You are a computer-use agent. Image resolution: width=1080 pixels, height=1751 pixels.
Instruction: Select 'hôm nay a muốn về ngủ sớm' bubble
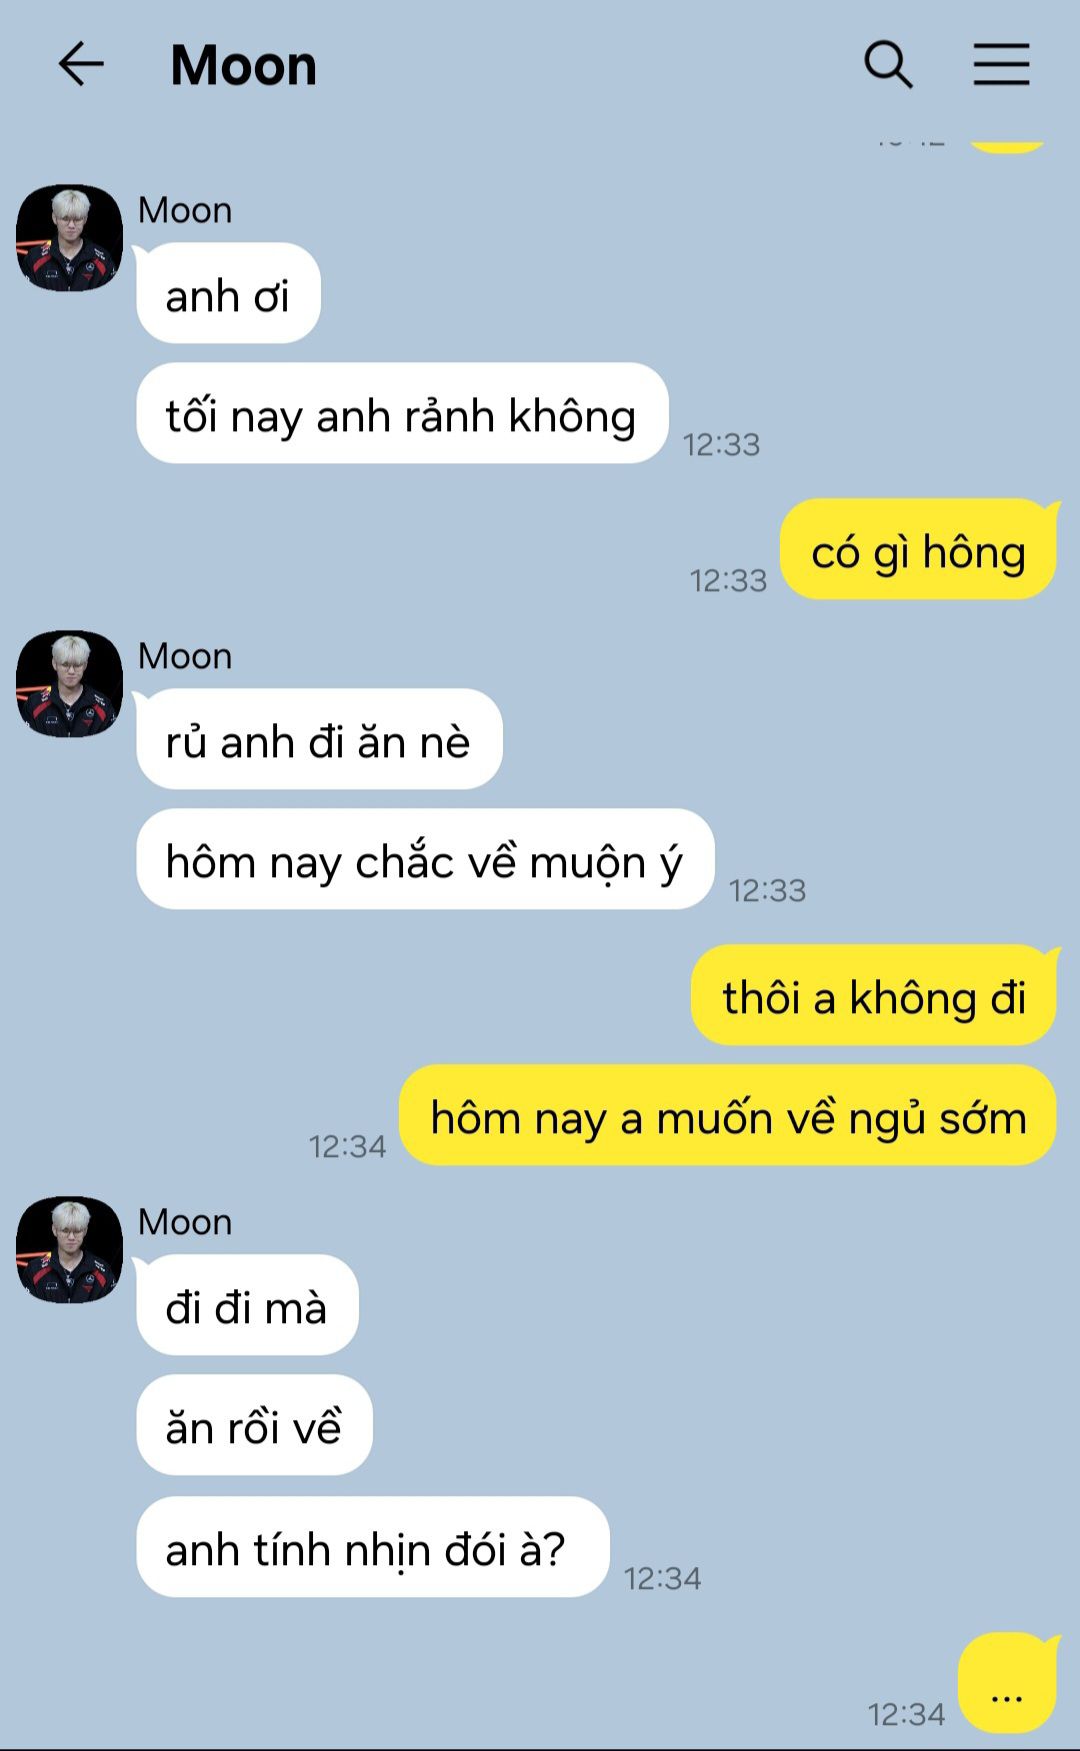[x=728, y=1116]
